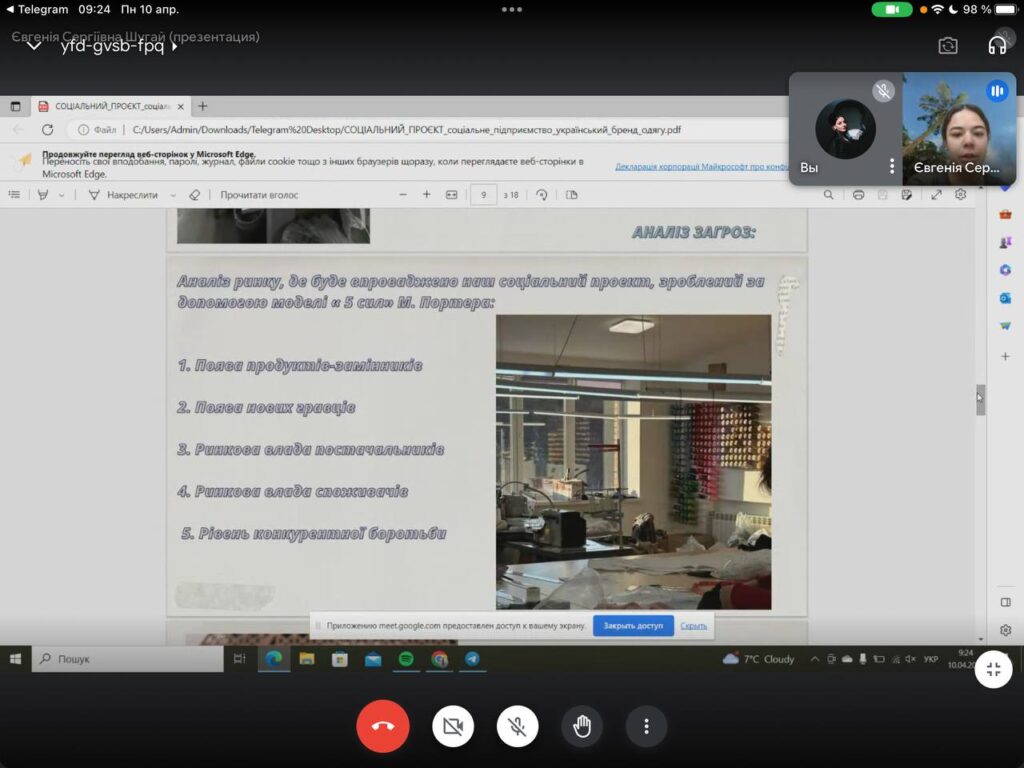
Task: Select the СОЦІАЛЬНИЙ_ПРОЄКТ PDF browser tab
Action: pos(110,106)
